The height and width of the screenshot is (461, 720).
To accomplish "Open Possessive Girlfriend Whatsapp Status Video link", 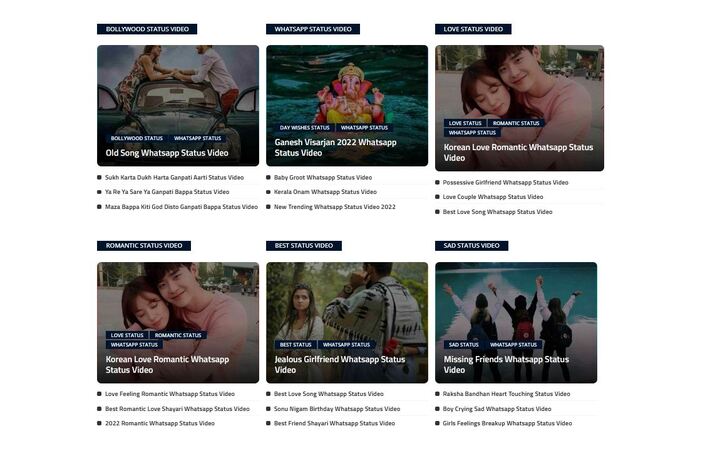I will click(x=505, y=182).
